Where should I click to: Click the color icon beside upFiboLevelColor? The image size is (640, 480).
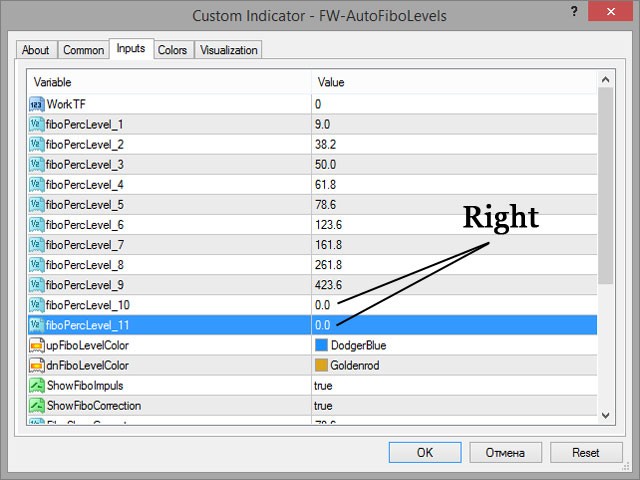[x=36, y=345]
